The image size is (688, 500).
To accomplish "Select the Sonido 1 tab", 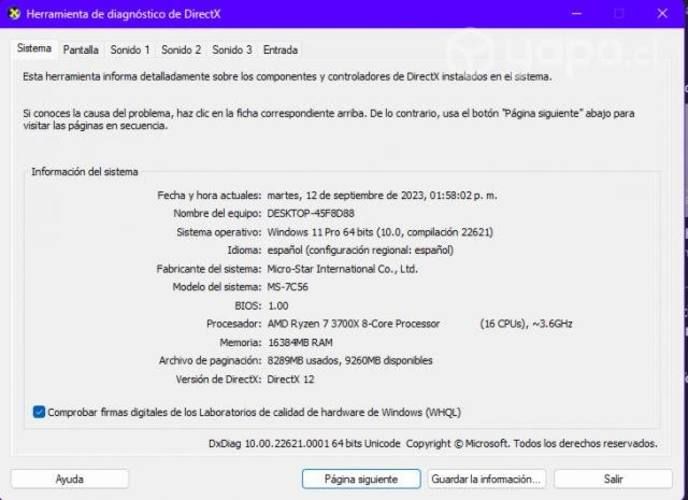I will [130, 50].
